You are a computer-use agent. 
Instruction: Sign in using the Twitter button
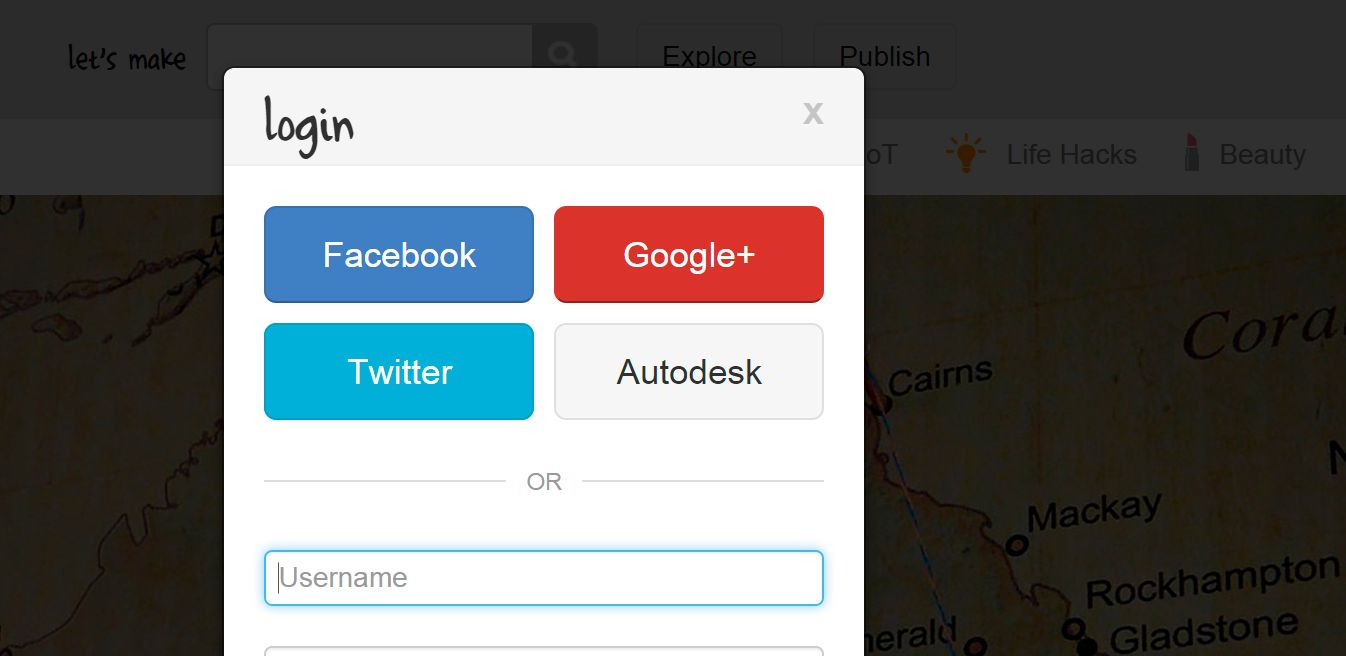click(399, 372)
